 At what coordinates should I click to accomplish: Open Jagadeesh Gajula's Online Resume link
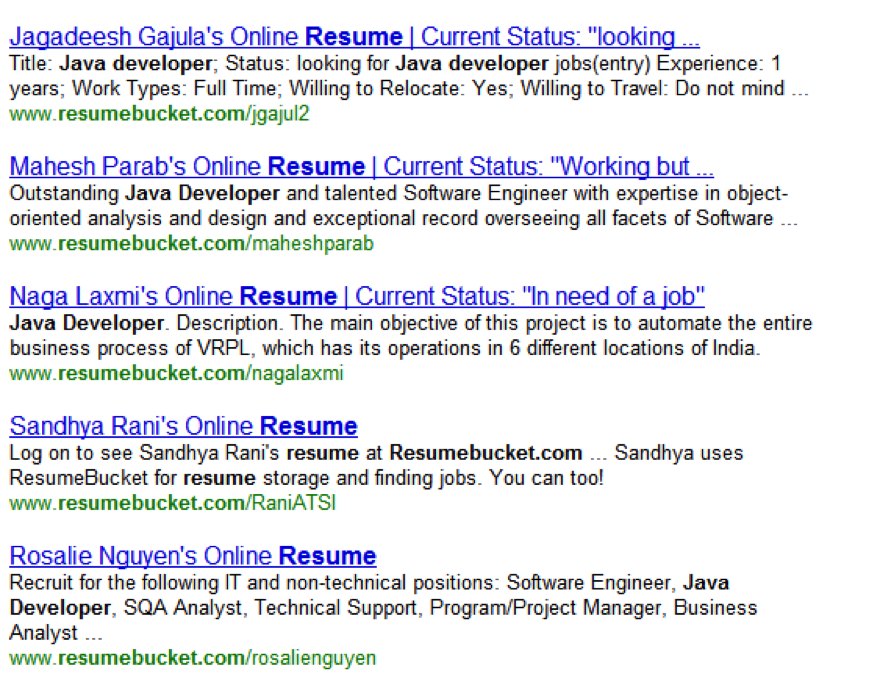click(x=354, y=37)
